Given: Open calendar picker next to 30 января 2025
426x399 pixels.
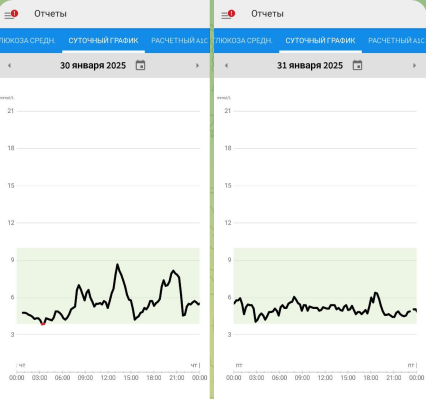Looking at the screenshot, I should (140, 65).
